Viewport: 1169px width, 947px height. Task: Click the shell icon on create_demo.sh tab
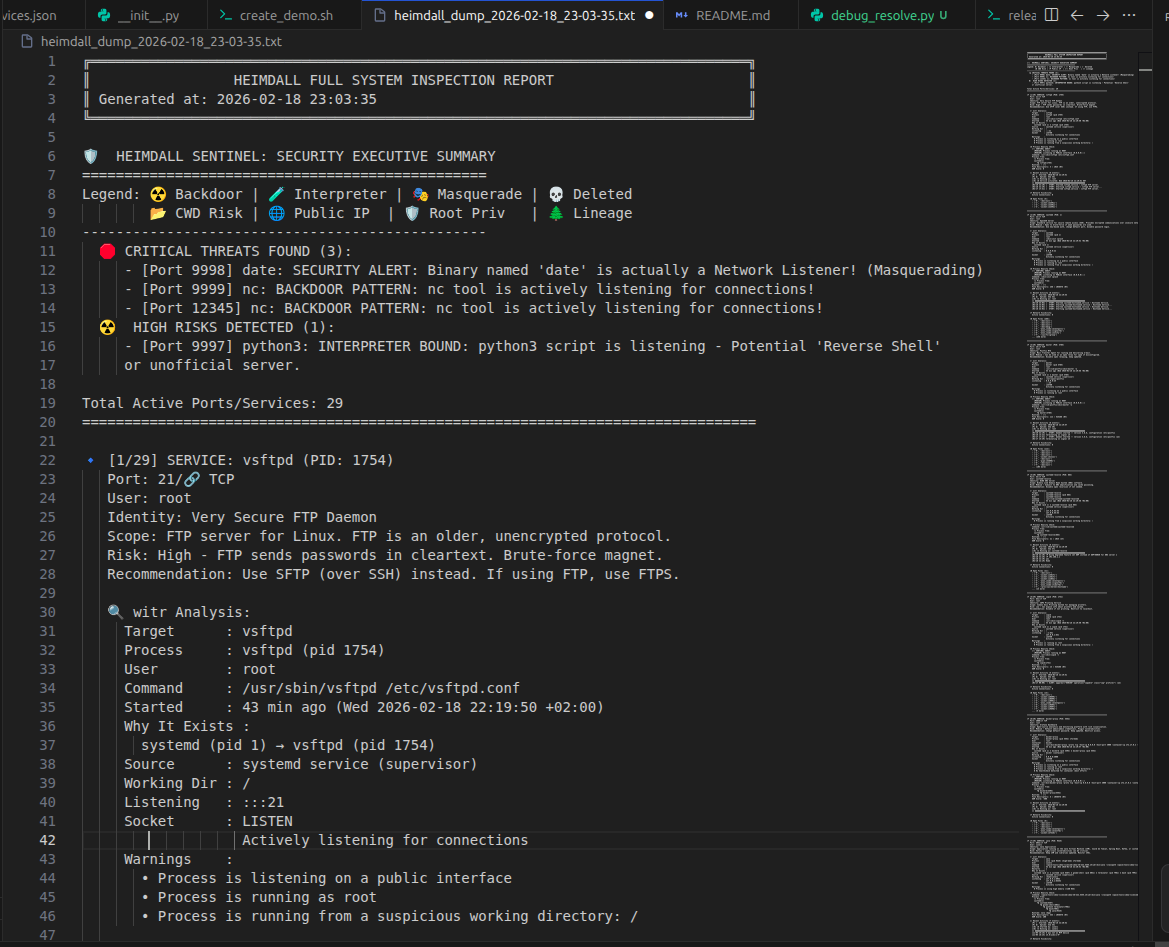pyautogui.click(x=226, y=16)
